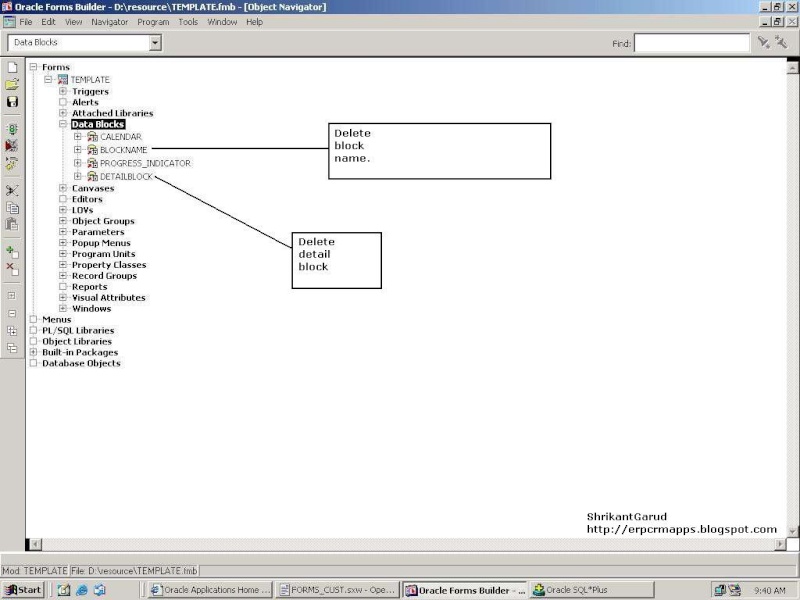Click the third quick launch icon on the taskbar

[x=99, y=590]
